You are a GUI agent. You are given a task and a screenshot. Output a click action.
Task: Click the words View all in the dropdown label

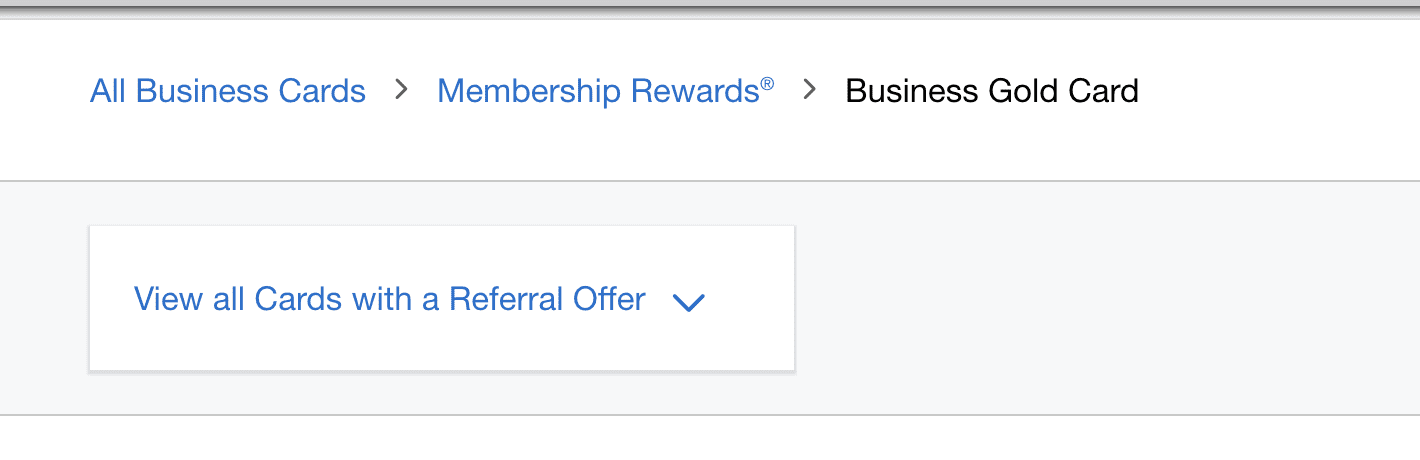click(189, 299)
